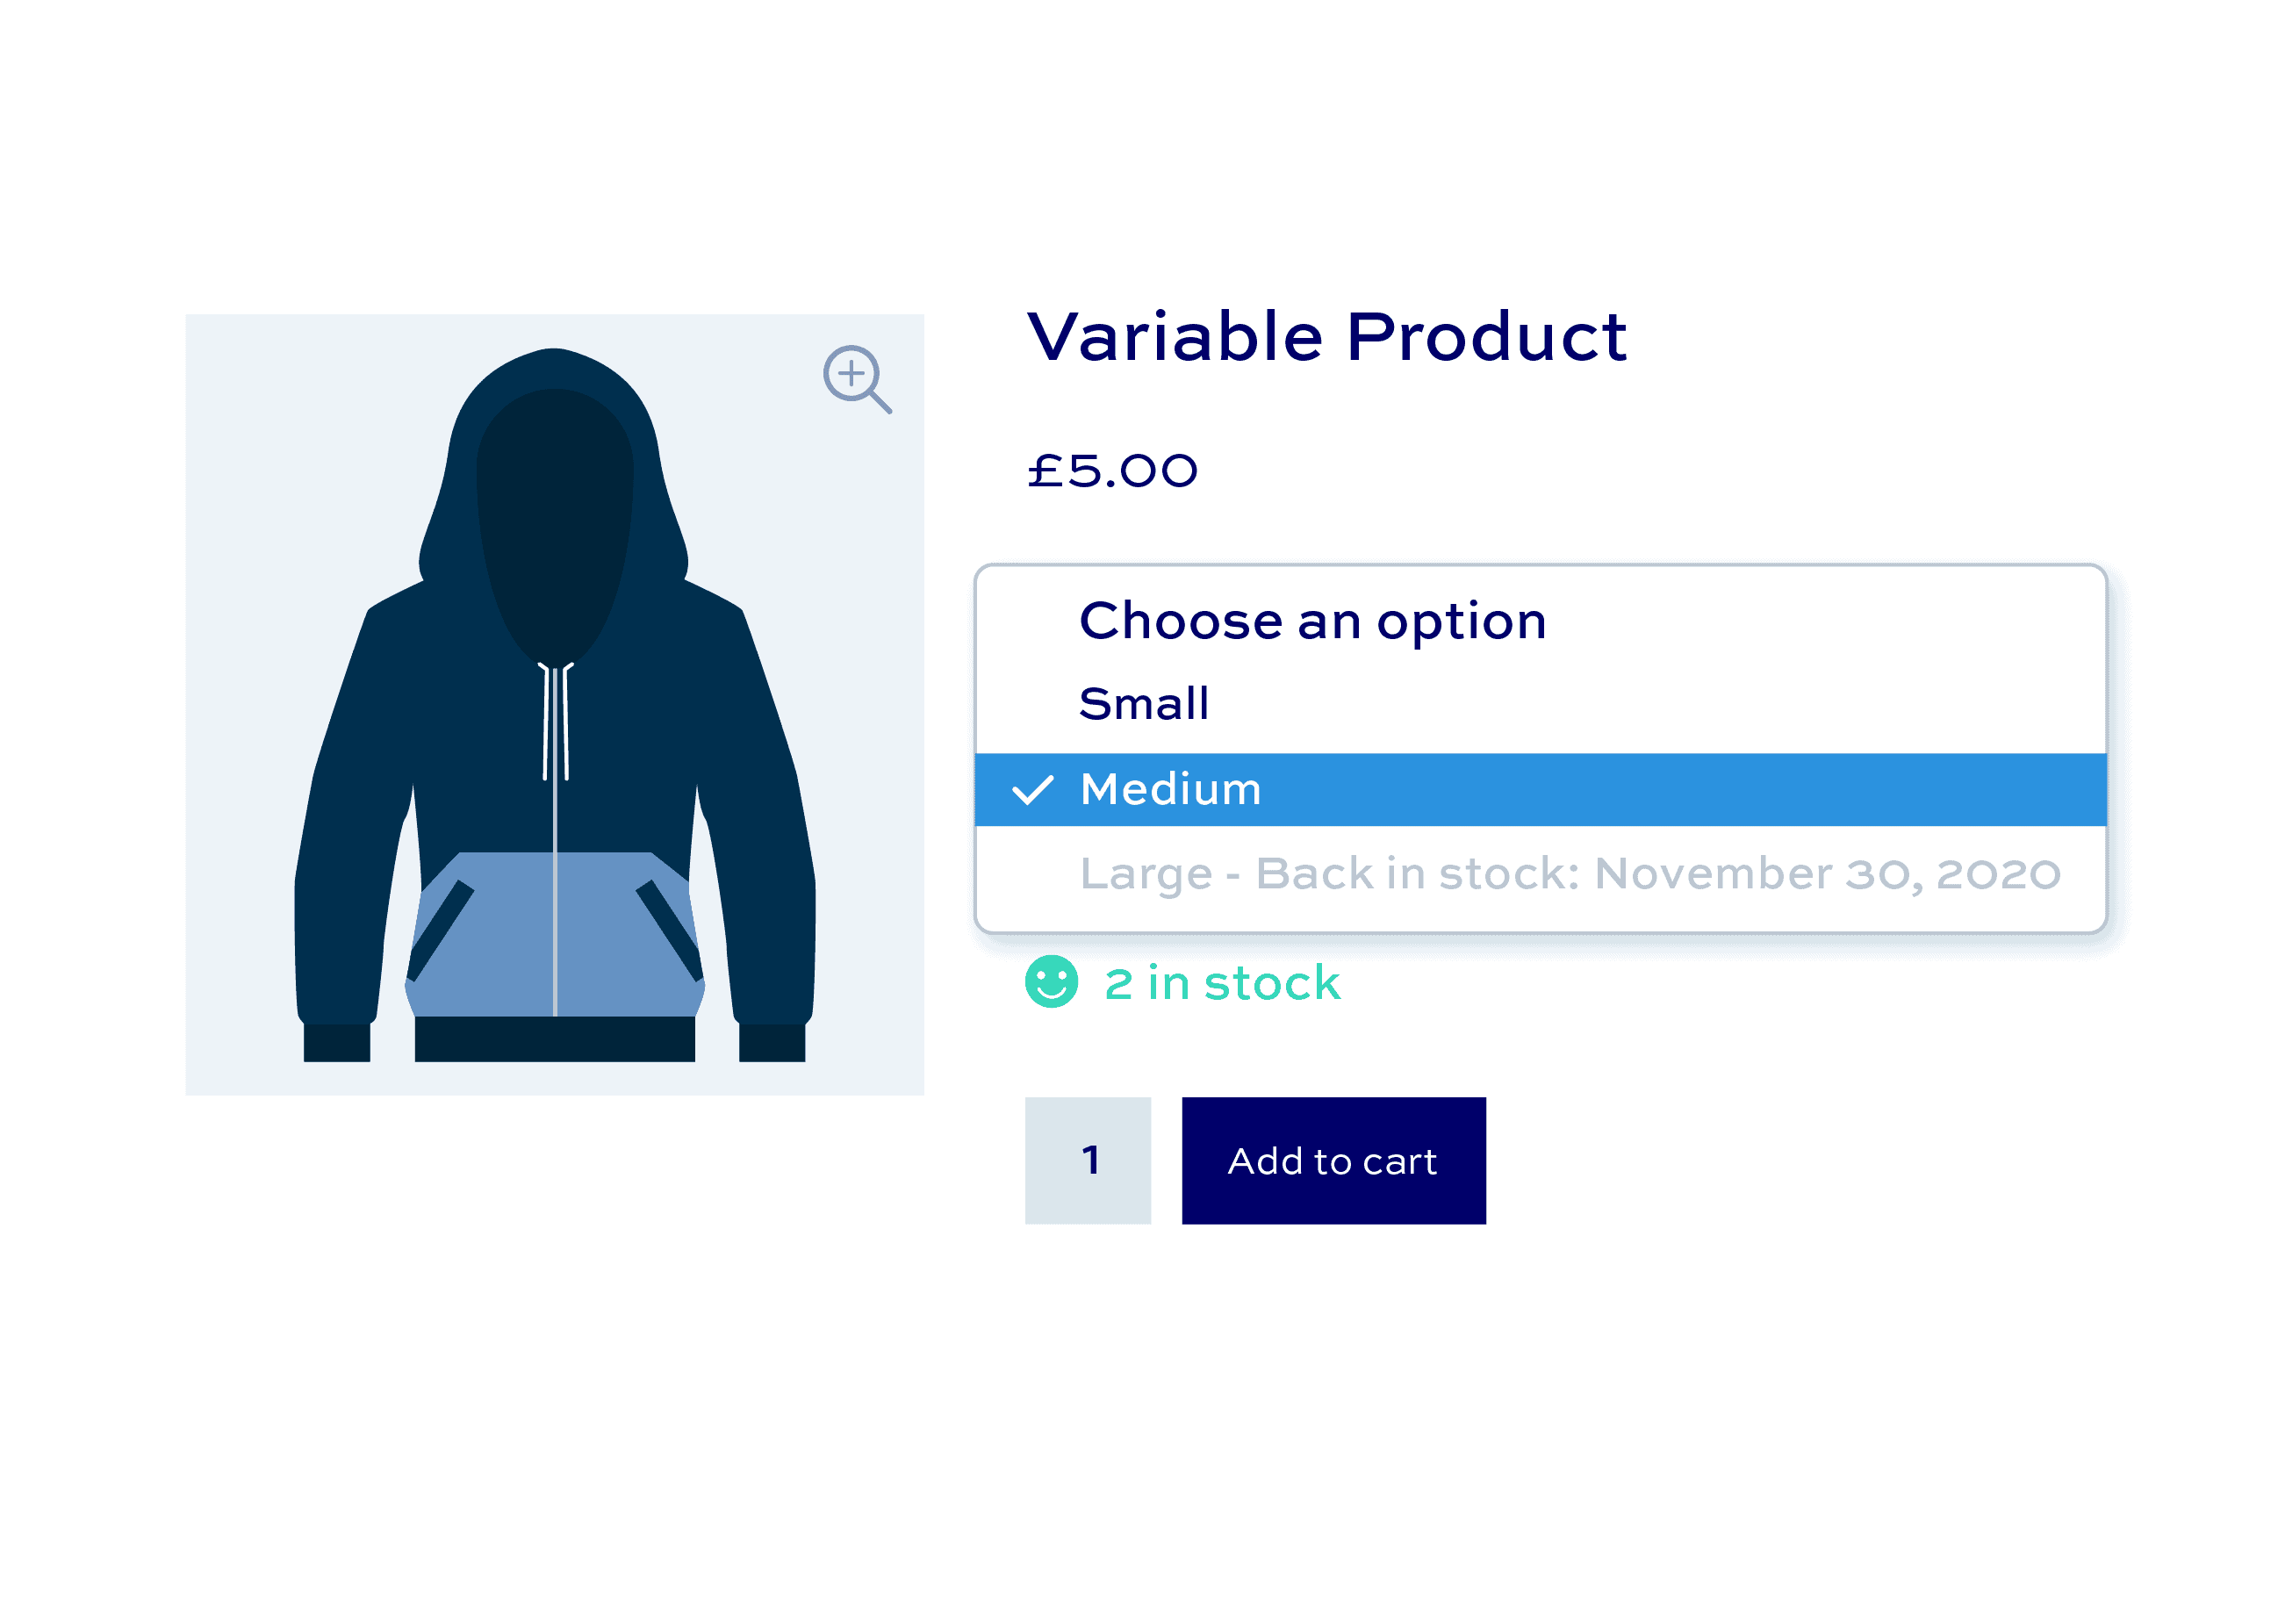Select the Small size option
2285x1624 pixels.
tap(1540, 704)
